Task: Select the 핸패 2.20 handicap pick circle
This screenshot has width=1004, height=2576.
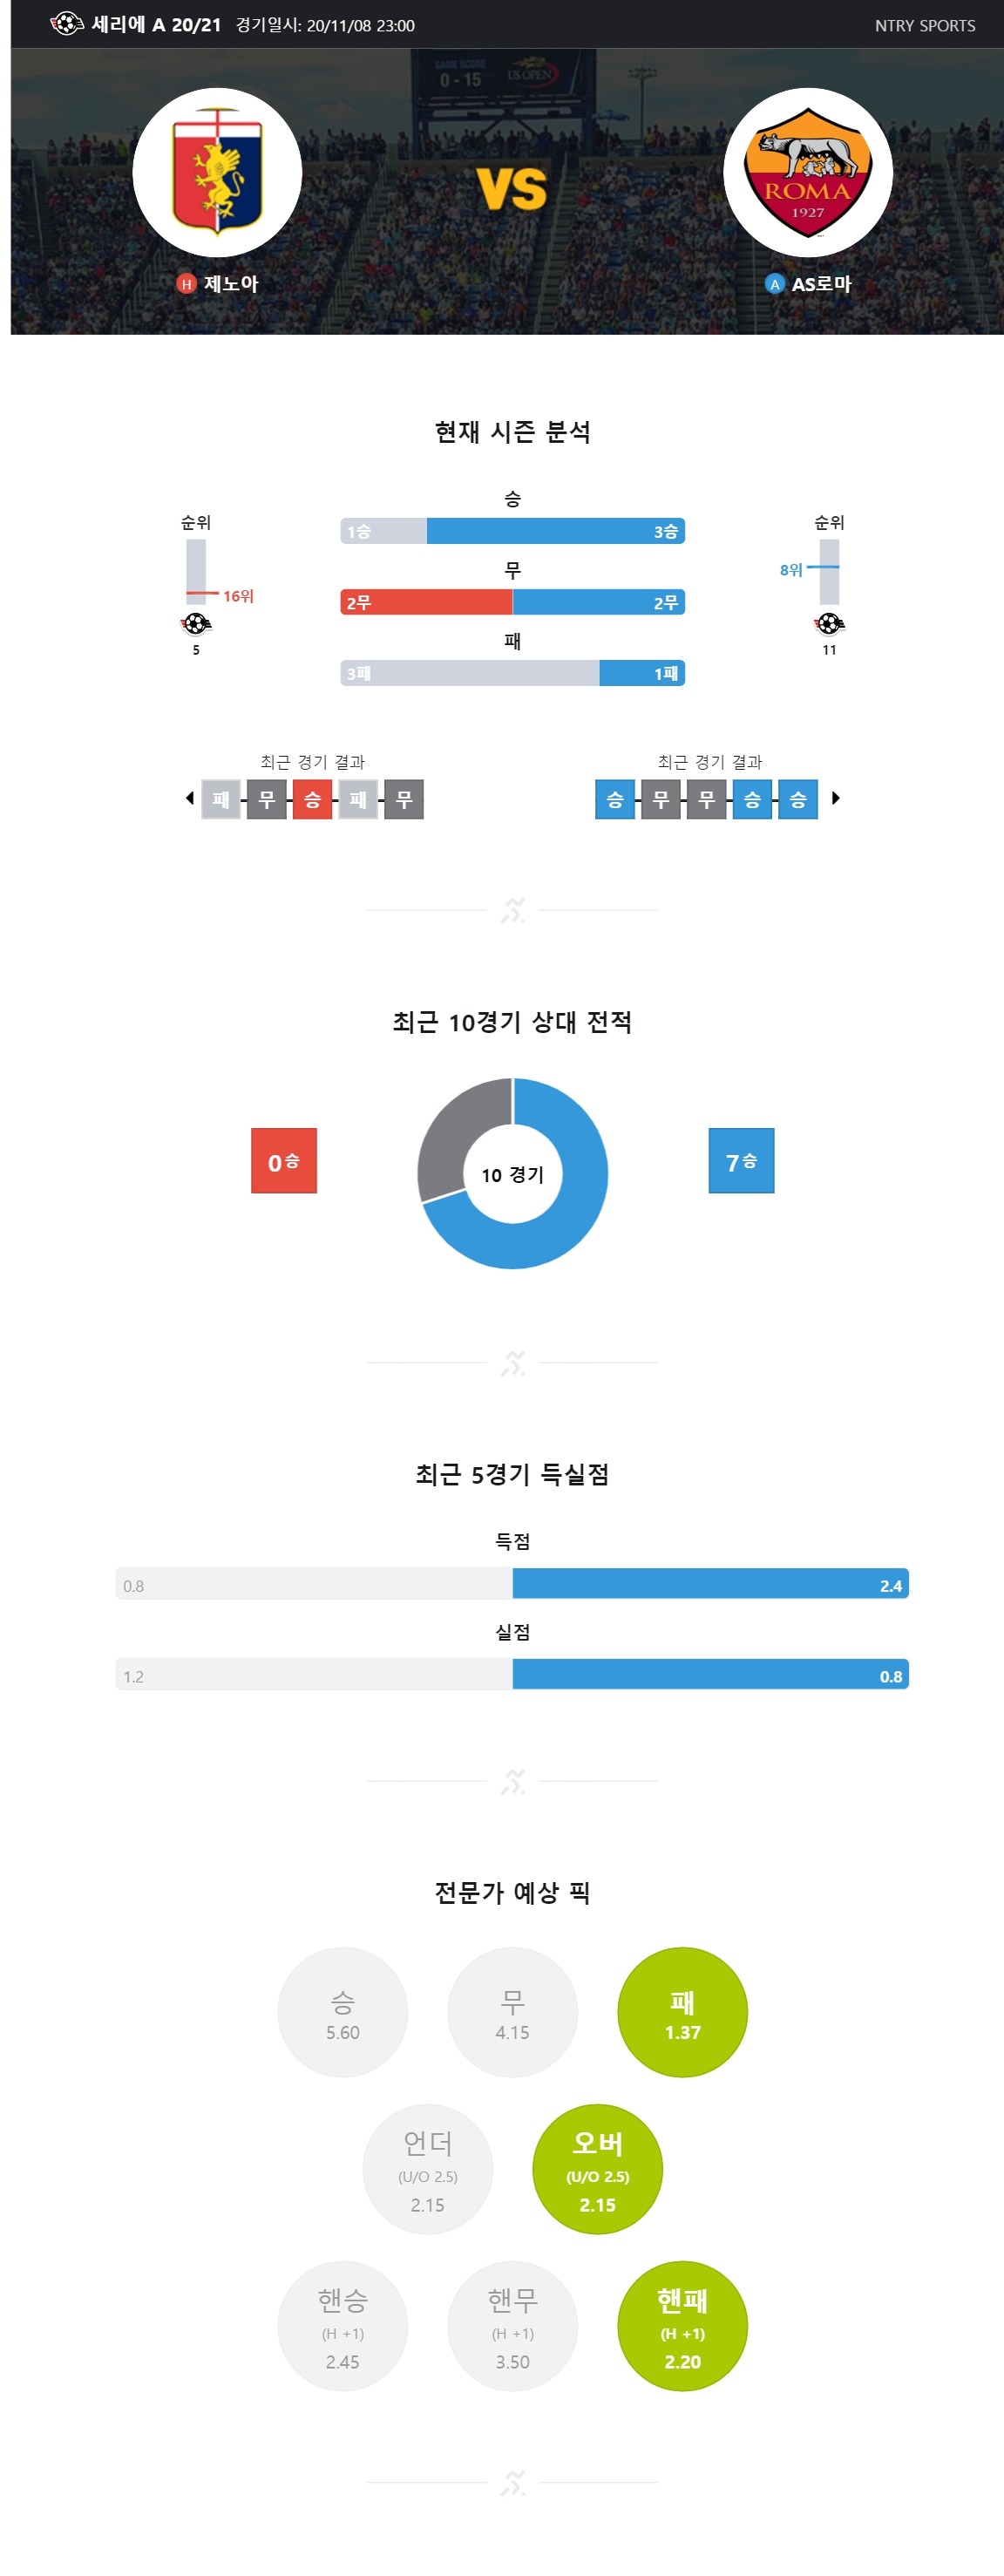Action: (683, 2326)
